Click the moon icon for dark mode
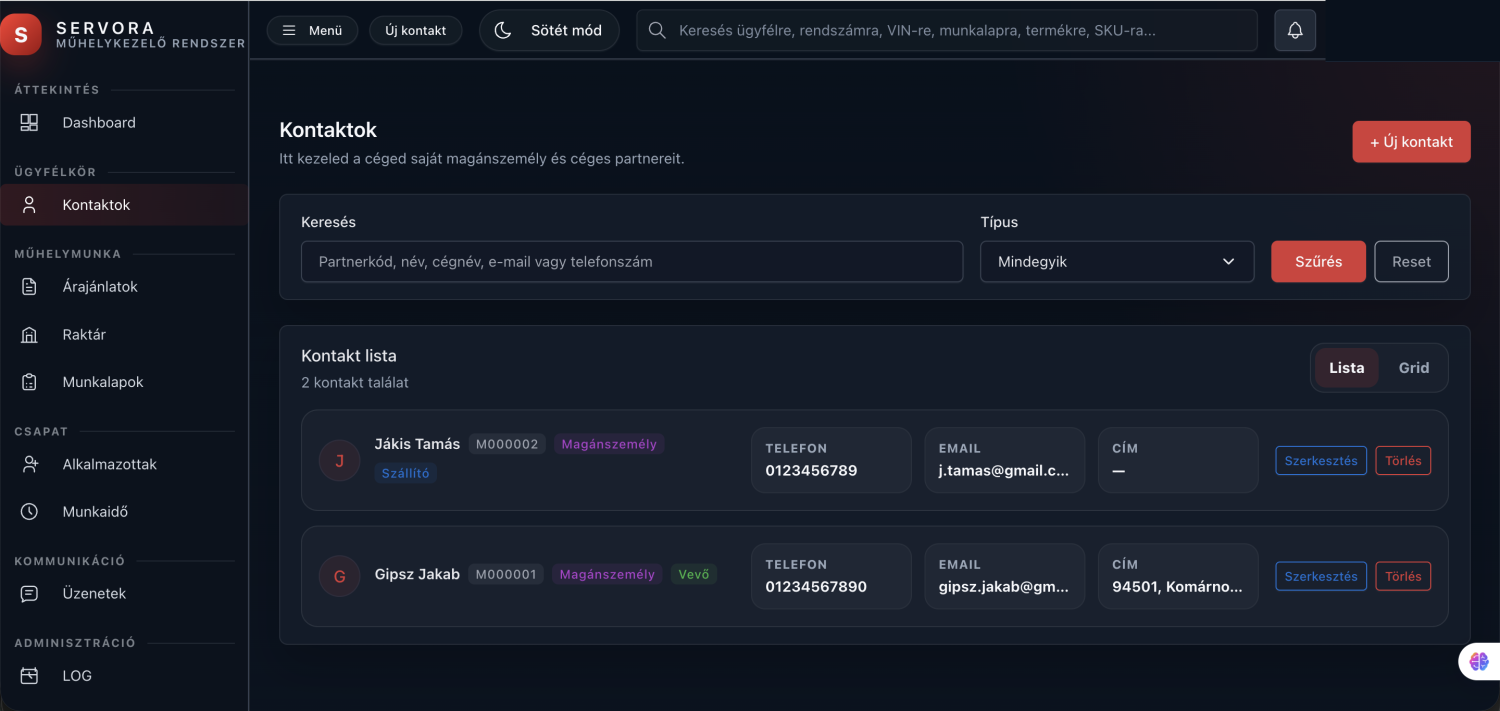Image resolution: width=1500 pixels, height=711 pixels. coord(503,30)
